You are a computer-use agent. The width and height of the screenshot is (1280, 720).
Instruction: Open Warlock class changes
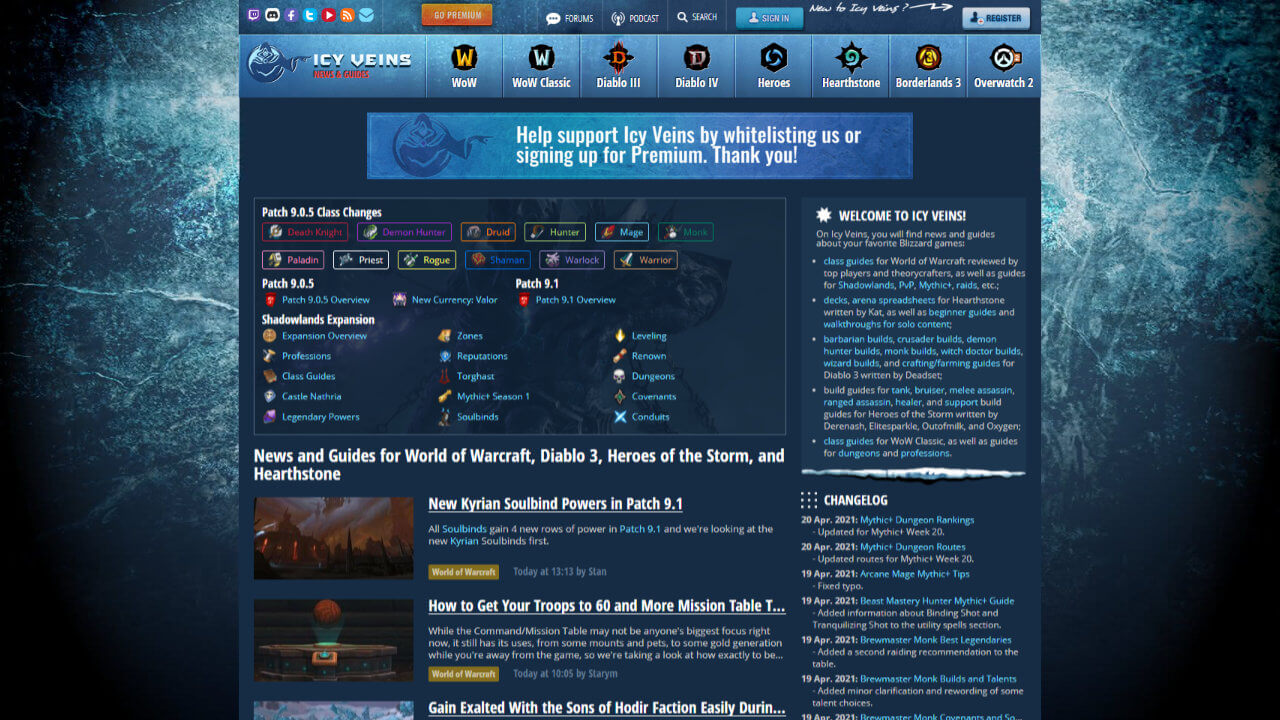(572, 260)
